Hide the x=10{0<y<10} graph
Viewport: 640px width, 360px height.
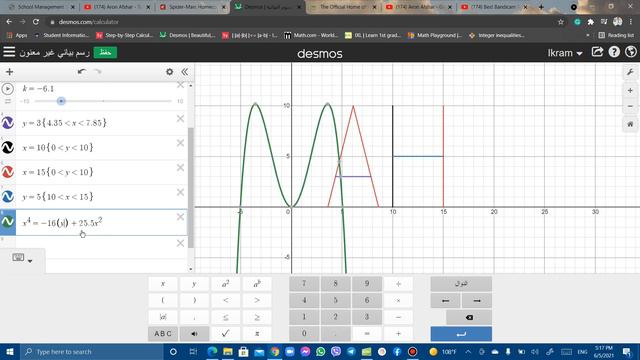click(x=8, y=147)
